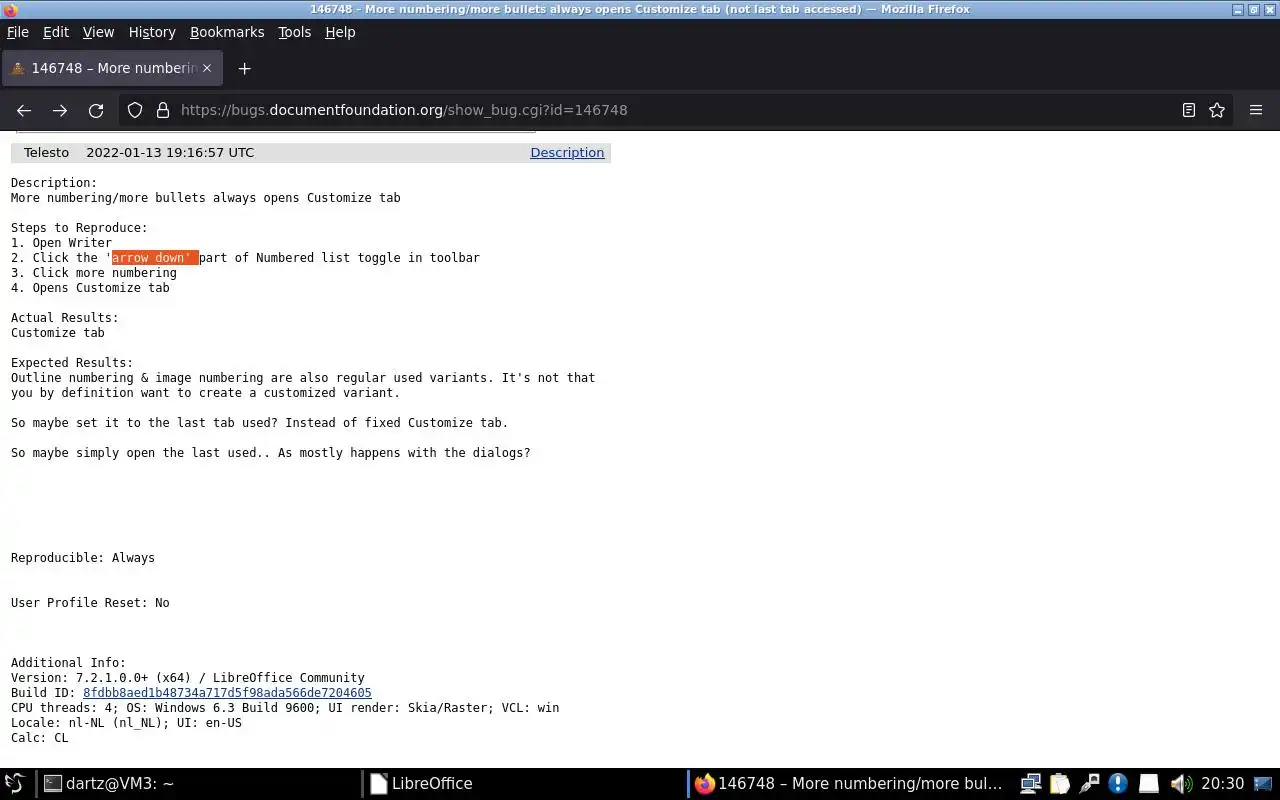Click the 'Steps to Reproduce:' heading
This screenshot has height=800, width=1280.
click(x=79, y=228)
